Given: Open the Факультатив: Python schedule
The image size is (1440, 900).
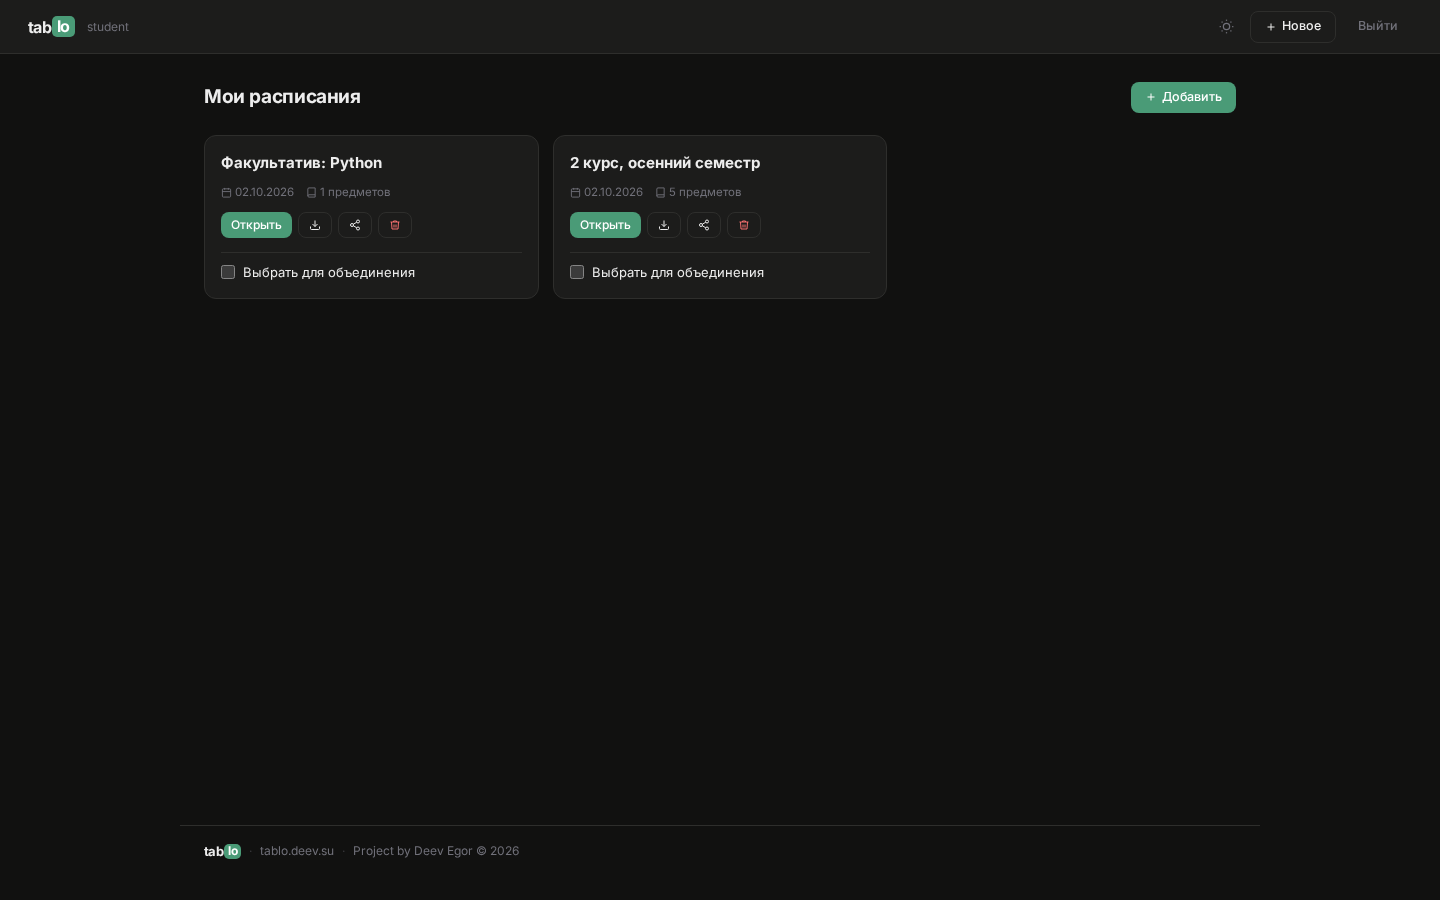Looking at the screenshot, I should click(x=256, y=225).
